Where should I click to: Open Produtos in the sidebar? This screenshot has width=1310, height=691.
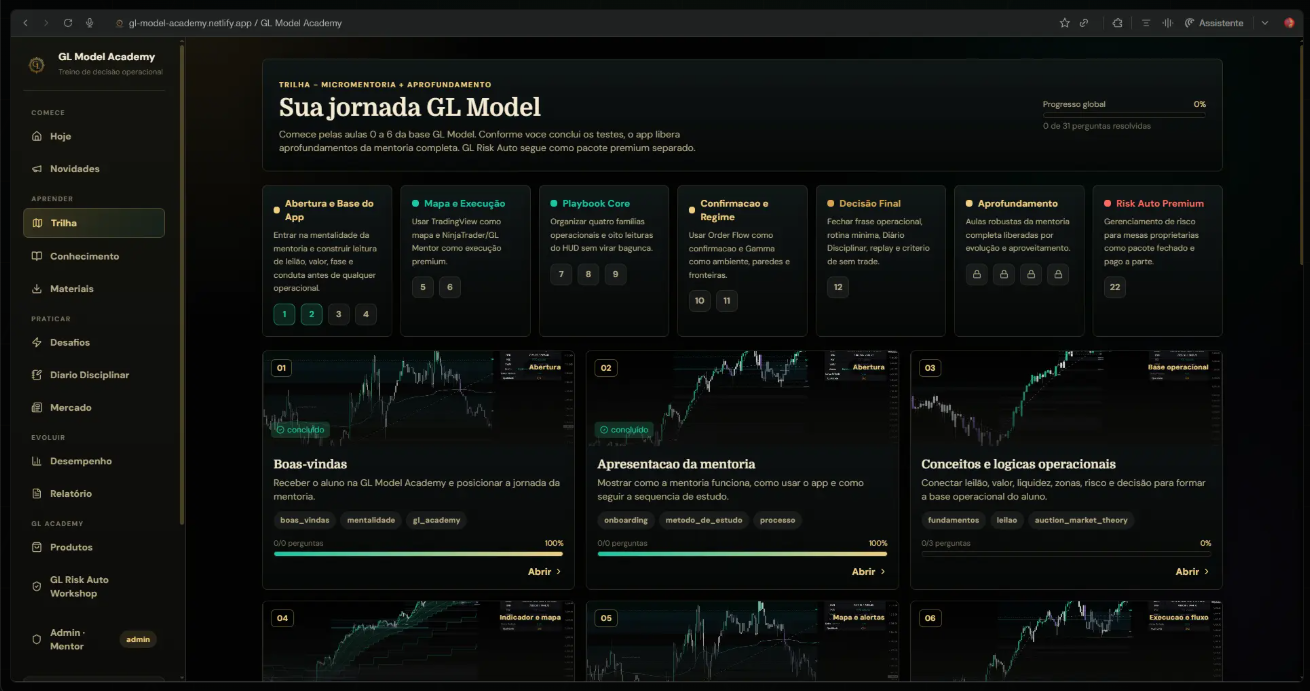point(94,547)
